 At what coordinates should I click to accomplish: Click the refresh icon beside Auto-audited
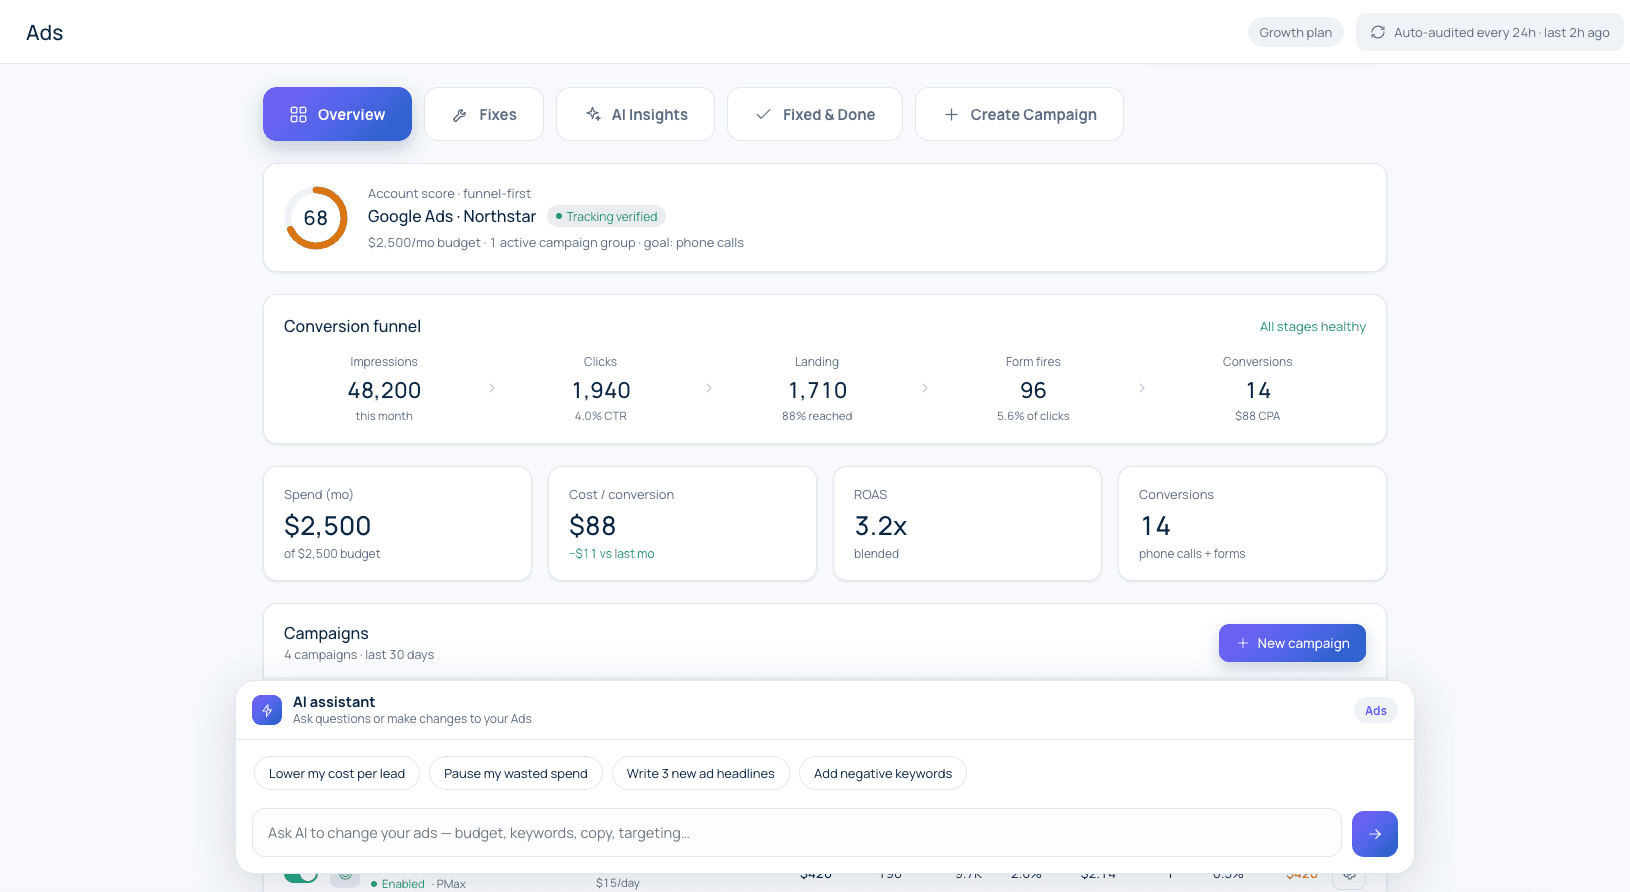click(1378, 32)
